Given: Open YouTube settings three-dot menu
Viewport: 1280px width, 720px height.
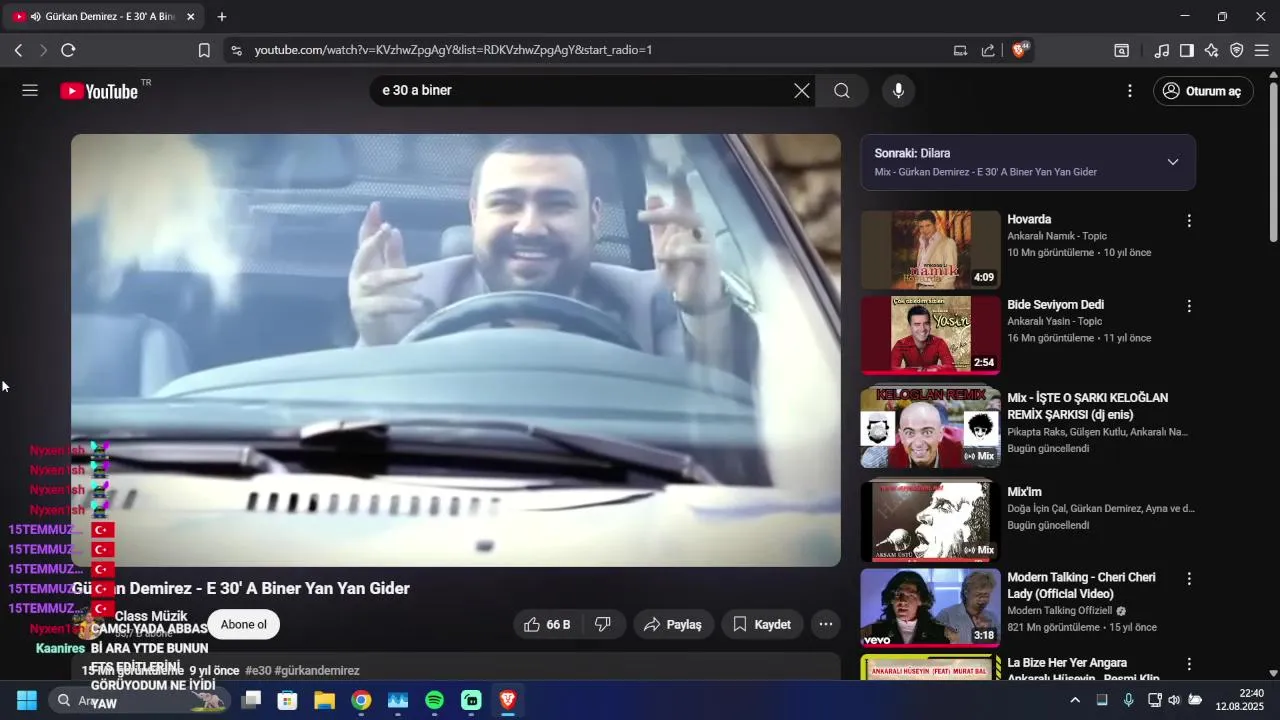Looking at the screenshot, I should pyautogui.click(x=1130, y=91).
